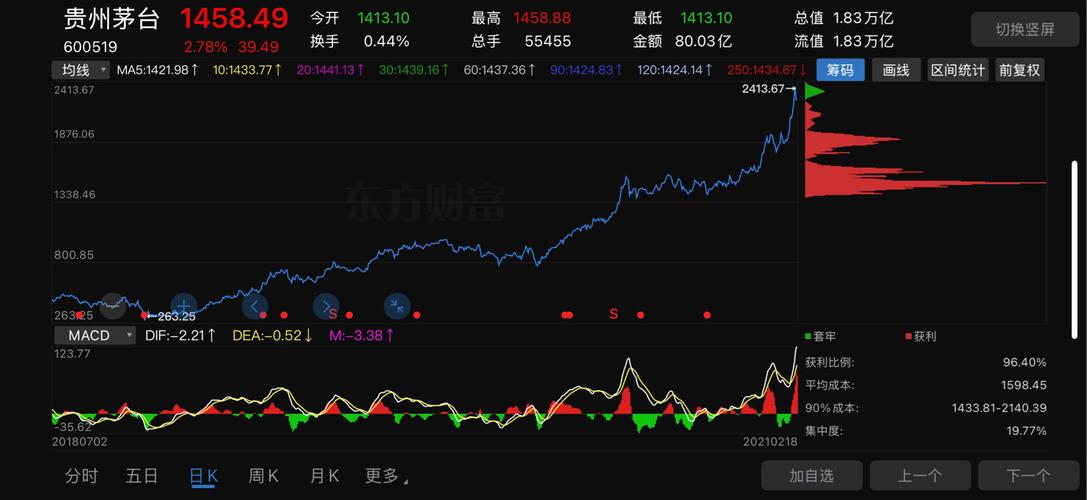Click the last red dot event marker on chart
This screenshot has width=1087, height=500.
(706, 315)
